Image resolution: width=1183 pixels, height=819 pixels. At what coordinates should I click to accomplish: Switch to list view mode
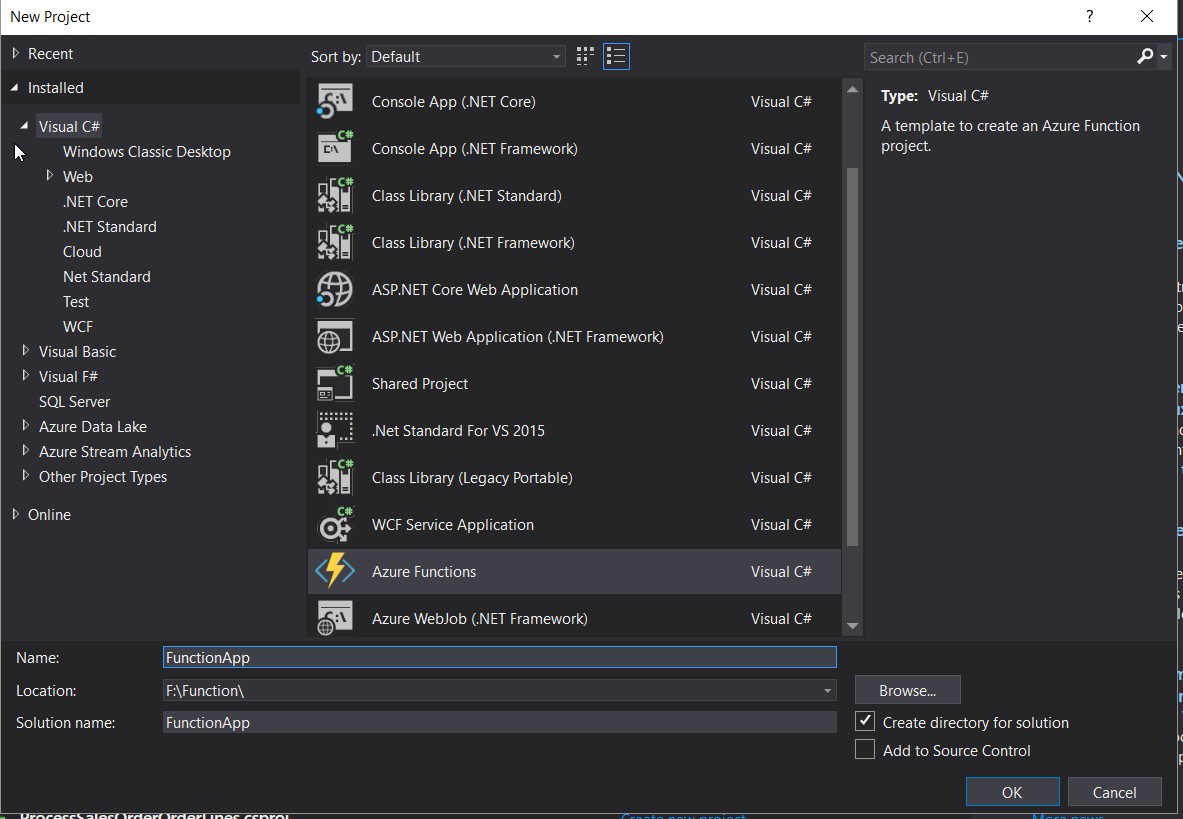pos(616,56)
